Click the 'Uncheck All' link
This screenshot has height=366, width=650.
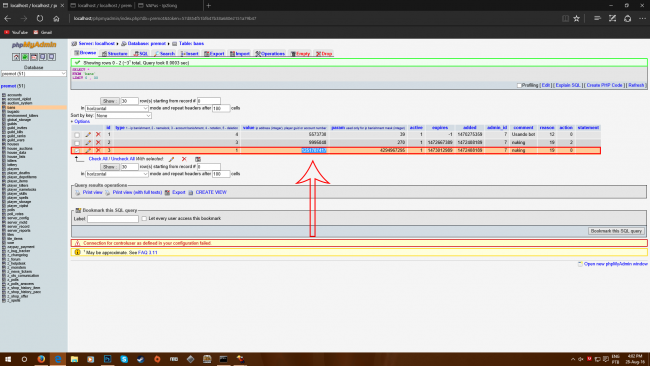(x=123, y=159)
